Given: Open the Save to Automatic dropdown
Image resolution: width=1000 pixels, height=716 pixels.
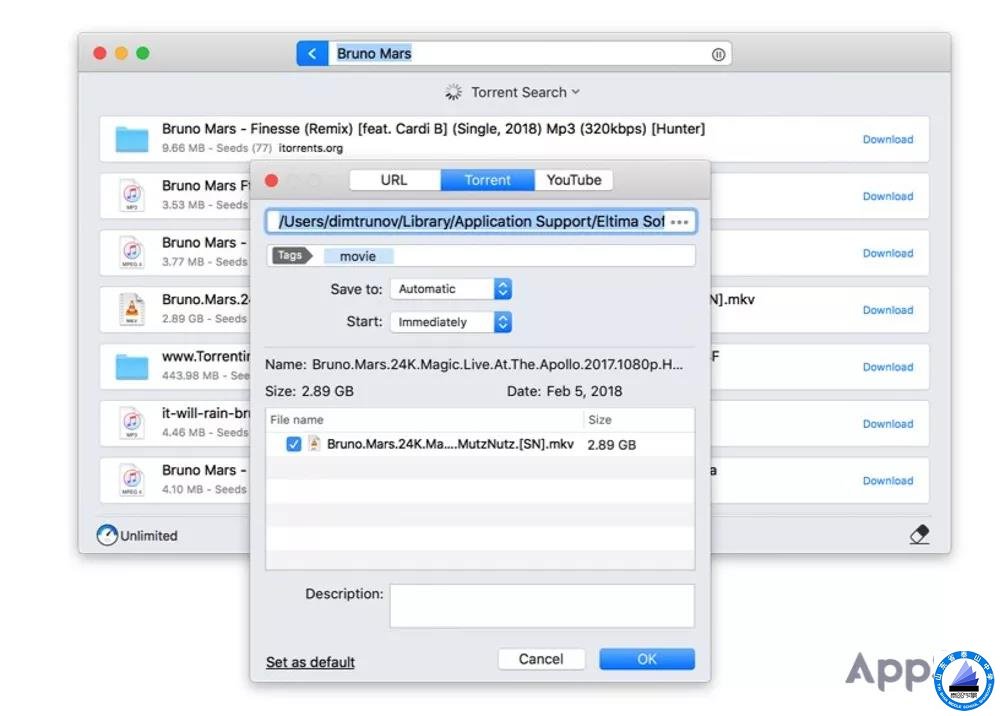Looking at the screenshot, I should coord(451,289).
